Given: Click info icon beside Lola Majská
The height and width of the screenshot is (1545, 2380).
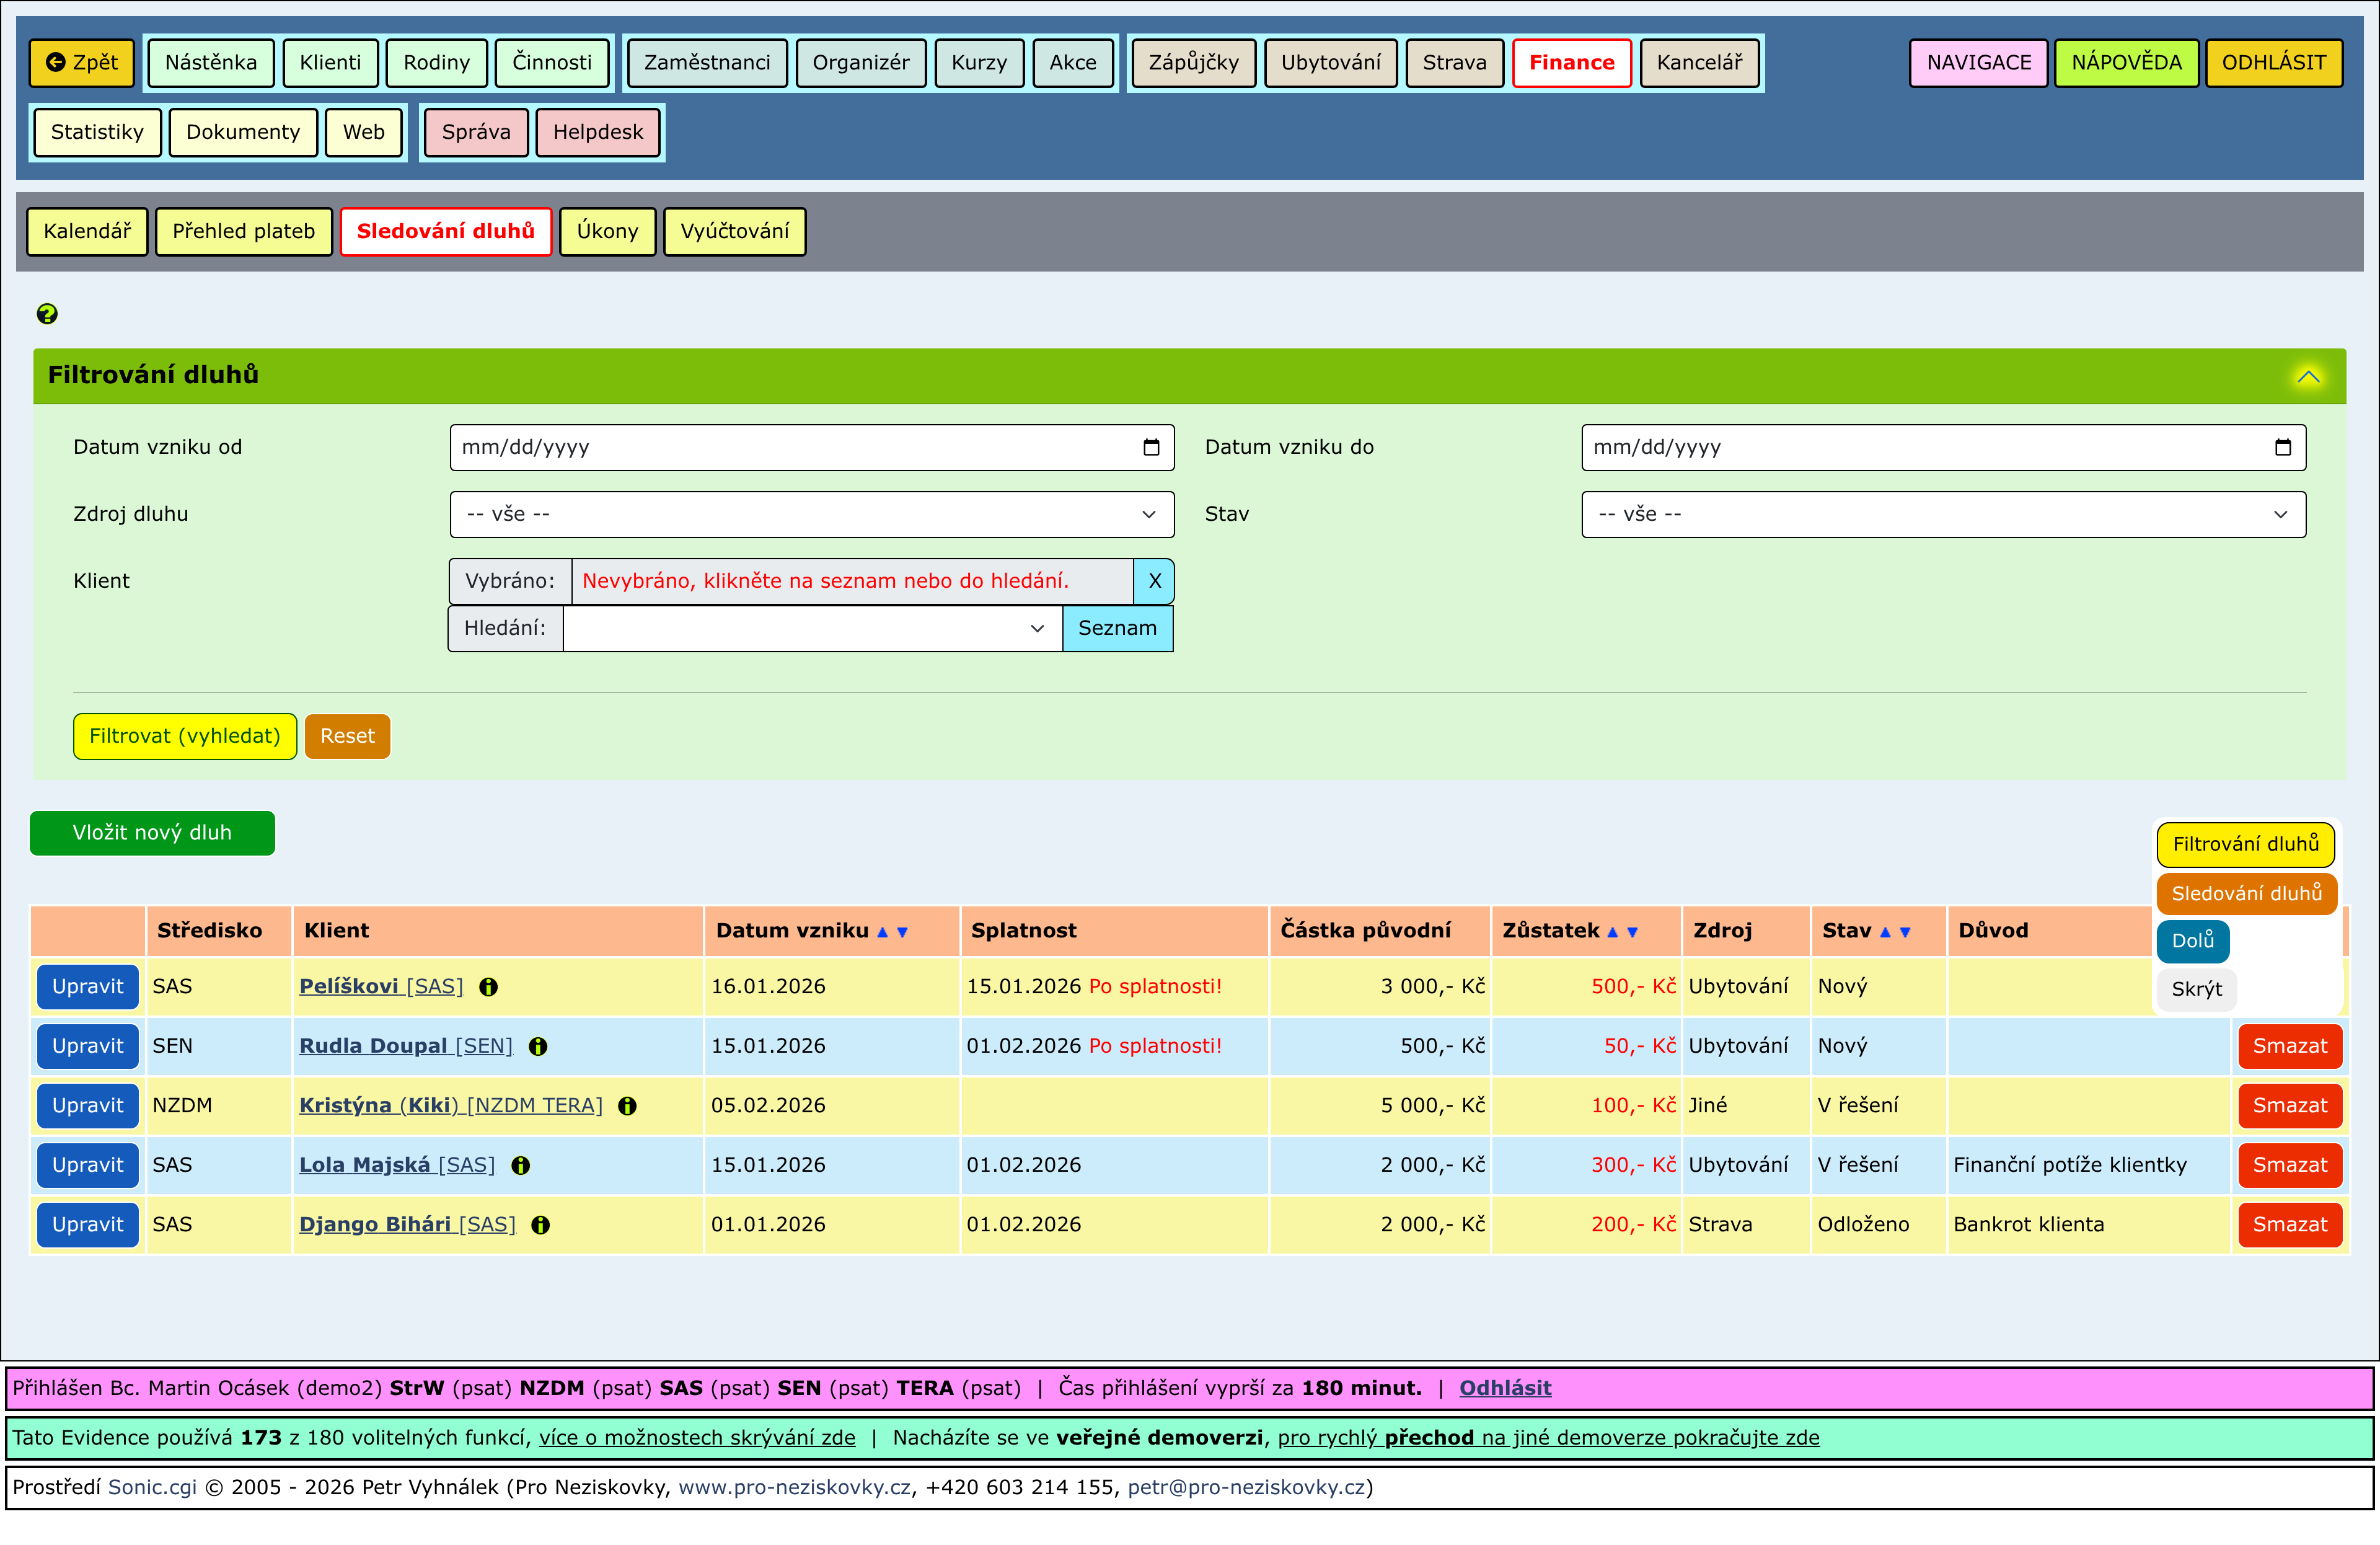Looking at the screenshot, I should click(x=521, y=1165).
